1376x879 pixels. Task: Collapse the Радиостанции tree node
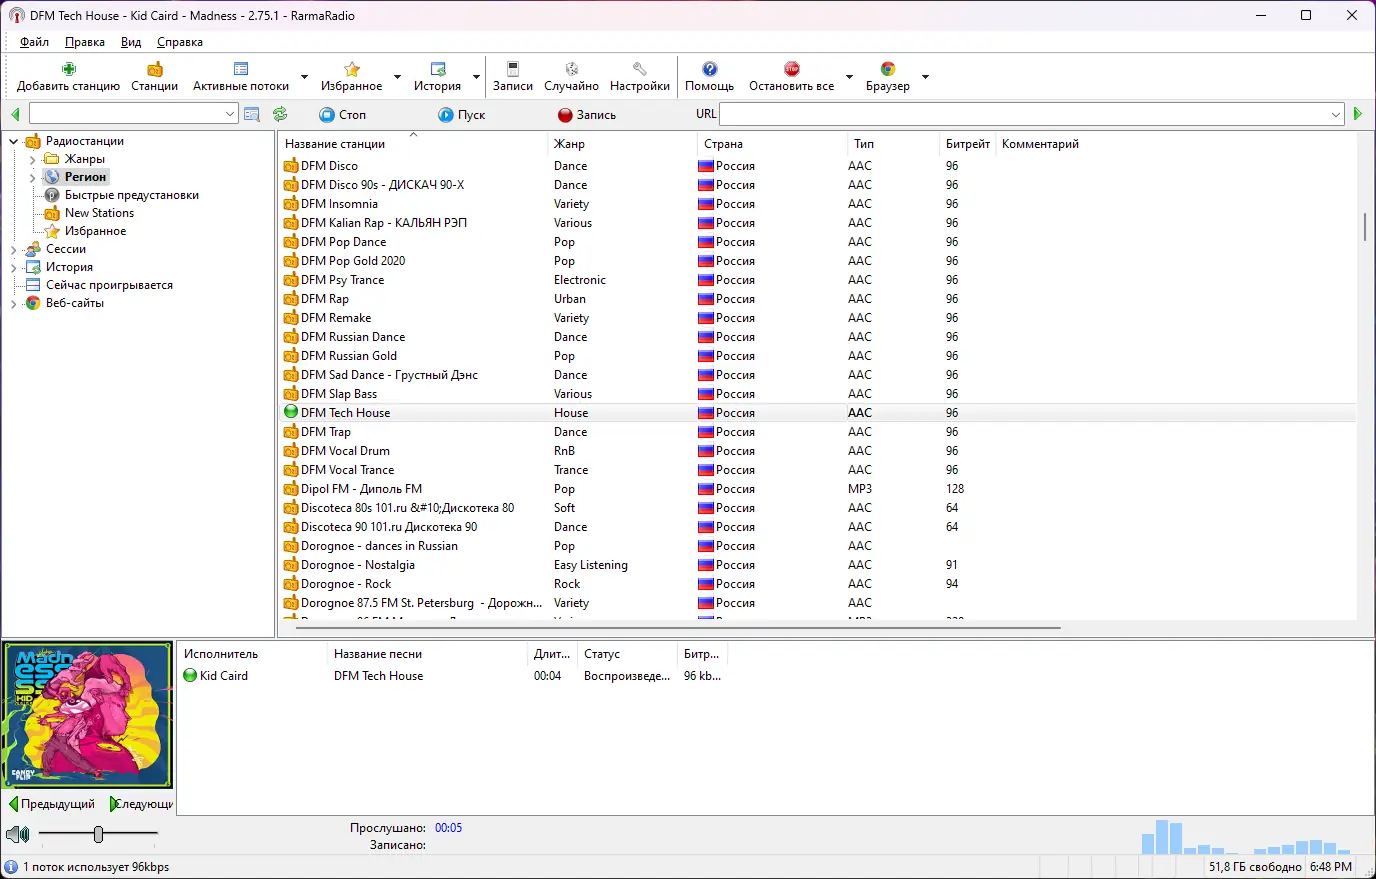point(14,141)
